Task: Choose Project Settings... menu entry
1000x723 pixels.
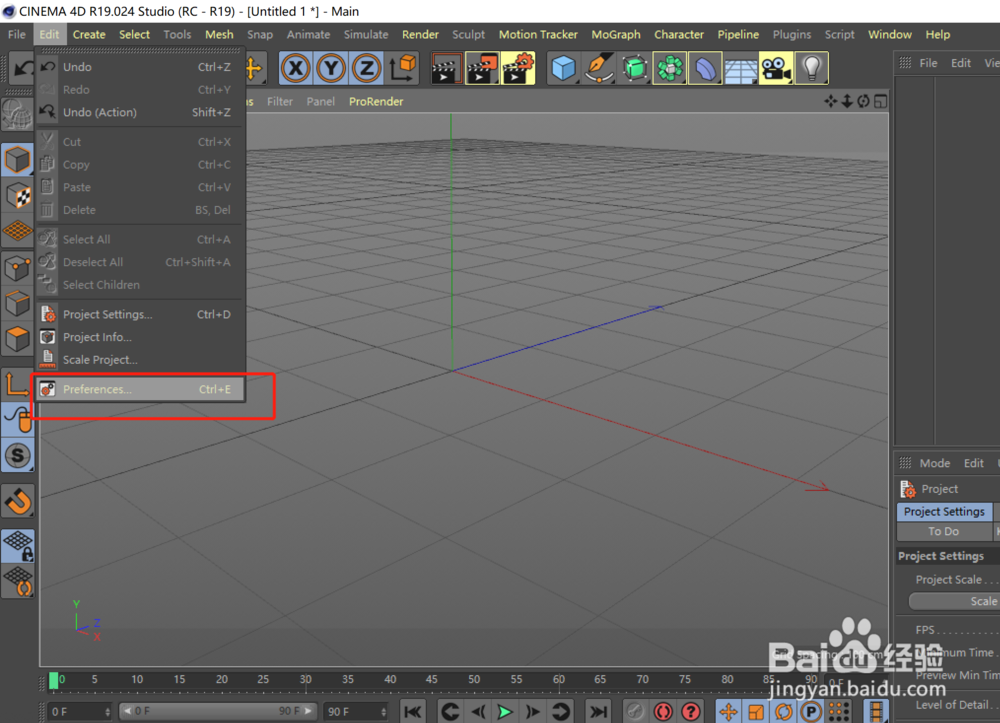Action: pyautogui.click(x=140, y=314)
